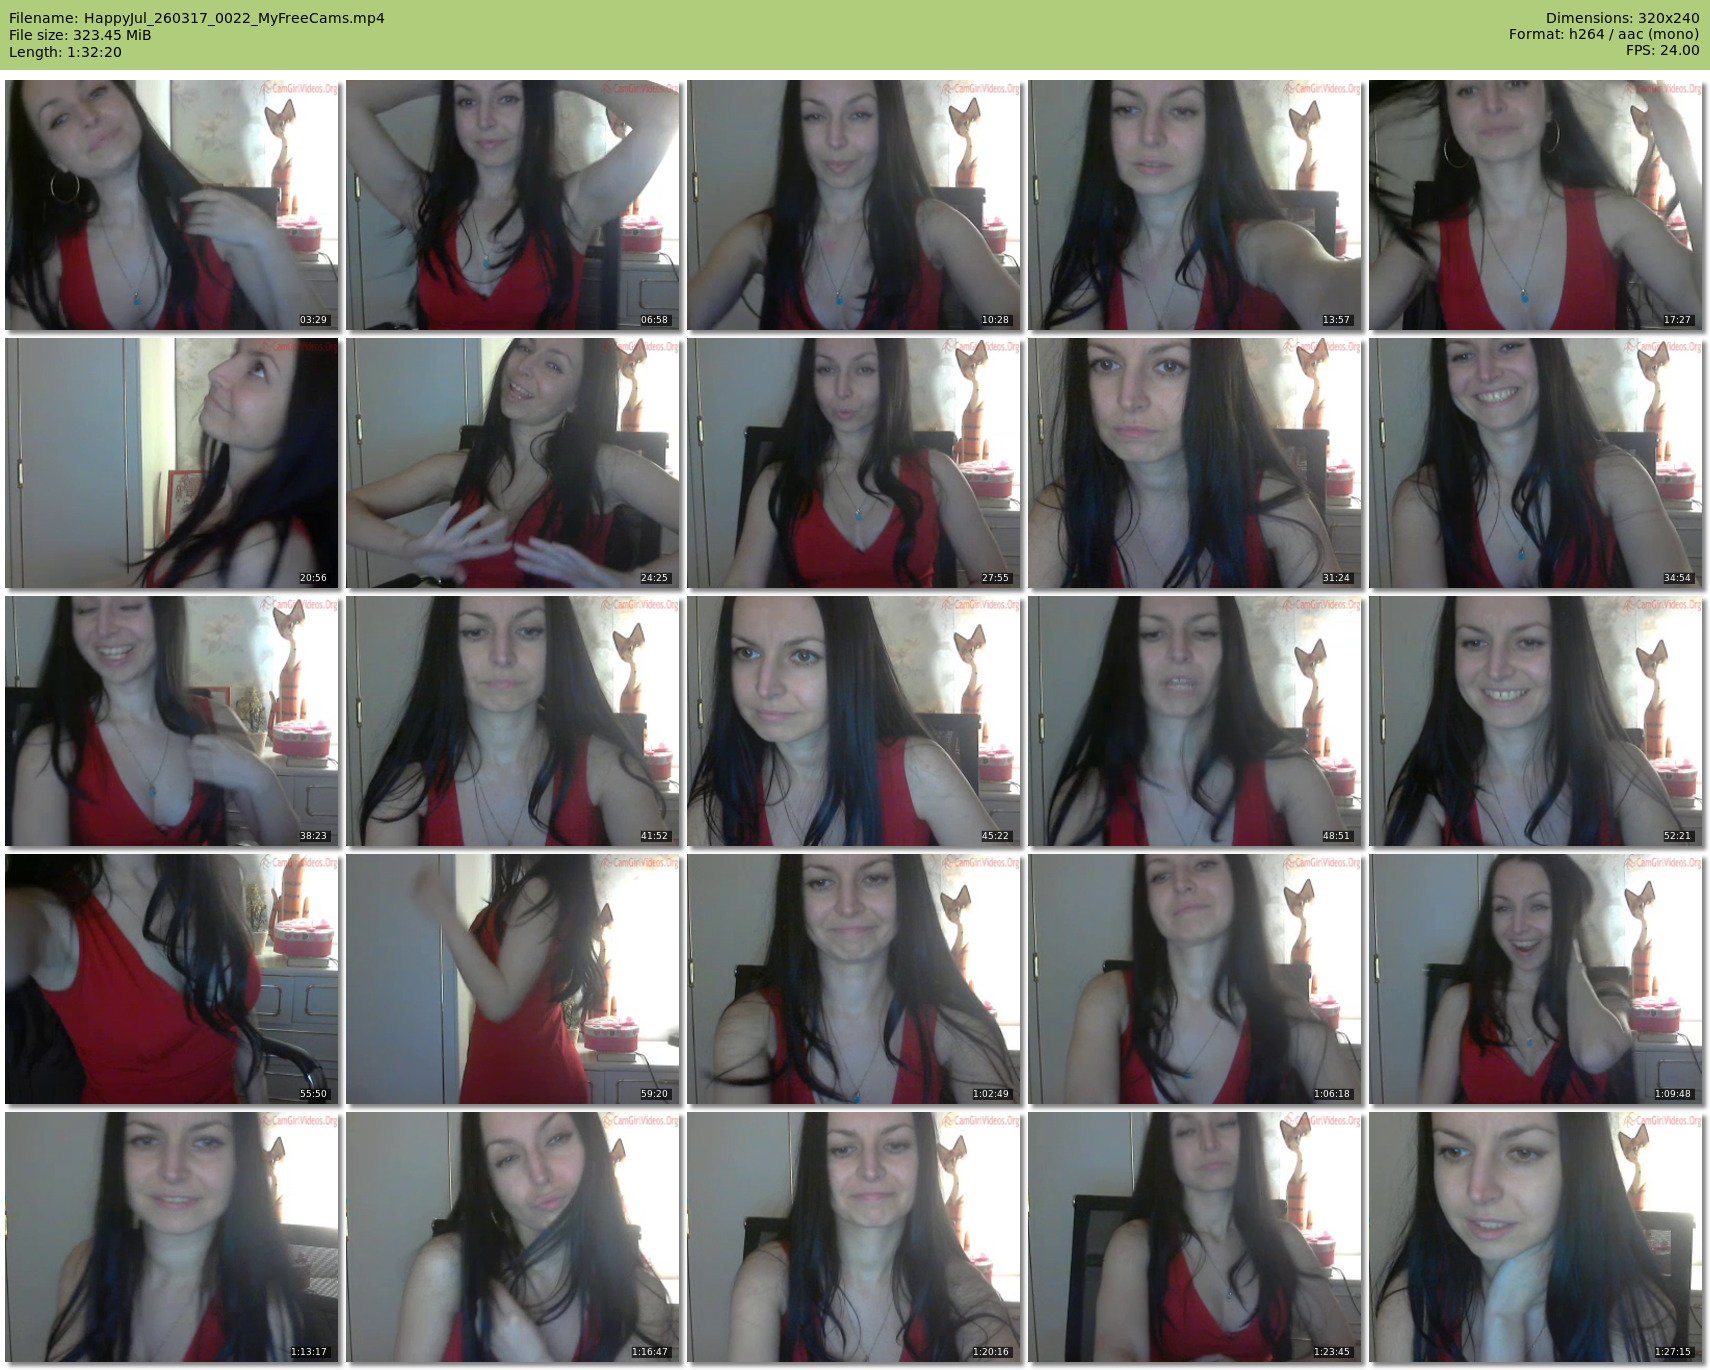Open the thumbnail timestamped 1:09:48
Viewport: 1710px width, 1370px height.
click(1536, 979)
